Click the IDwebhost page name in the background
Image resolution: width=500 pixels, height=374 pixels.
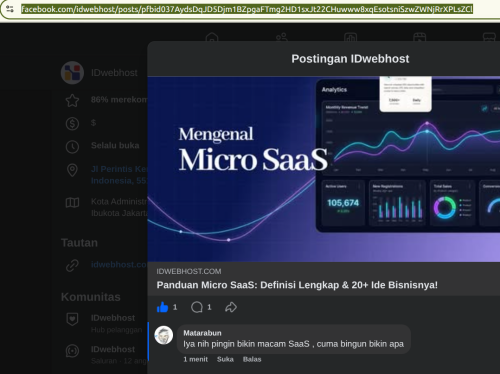point(114,73)
